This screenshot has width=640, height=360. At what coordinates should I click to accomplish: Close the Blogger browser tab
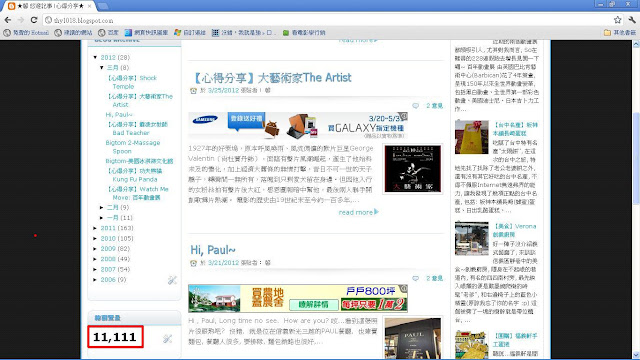[x=89, y=6]
